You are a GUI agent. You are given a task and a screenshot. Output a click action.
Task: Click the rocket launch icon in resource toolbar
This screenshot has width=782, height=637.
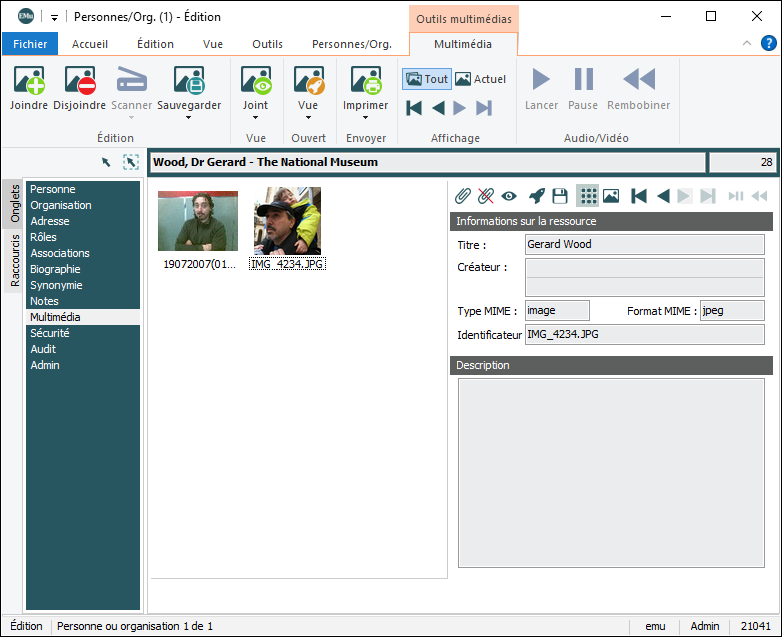(x=537, y=196)
